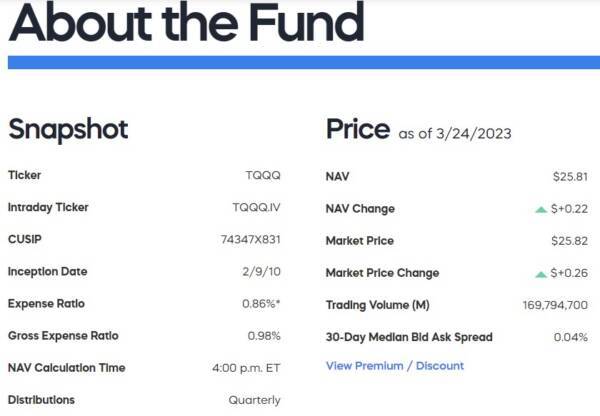The width and height of the screenshot is (600, 416).
Task: Click the Gross Expense Ratio value 0.98%
Action: (262, 336)
